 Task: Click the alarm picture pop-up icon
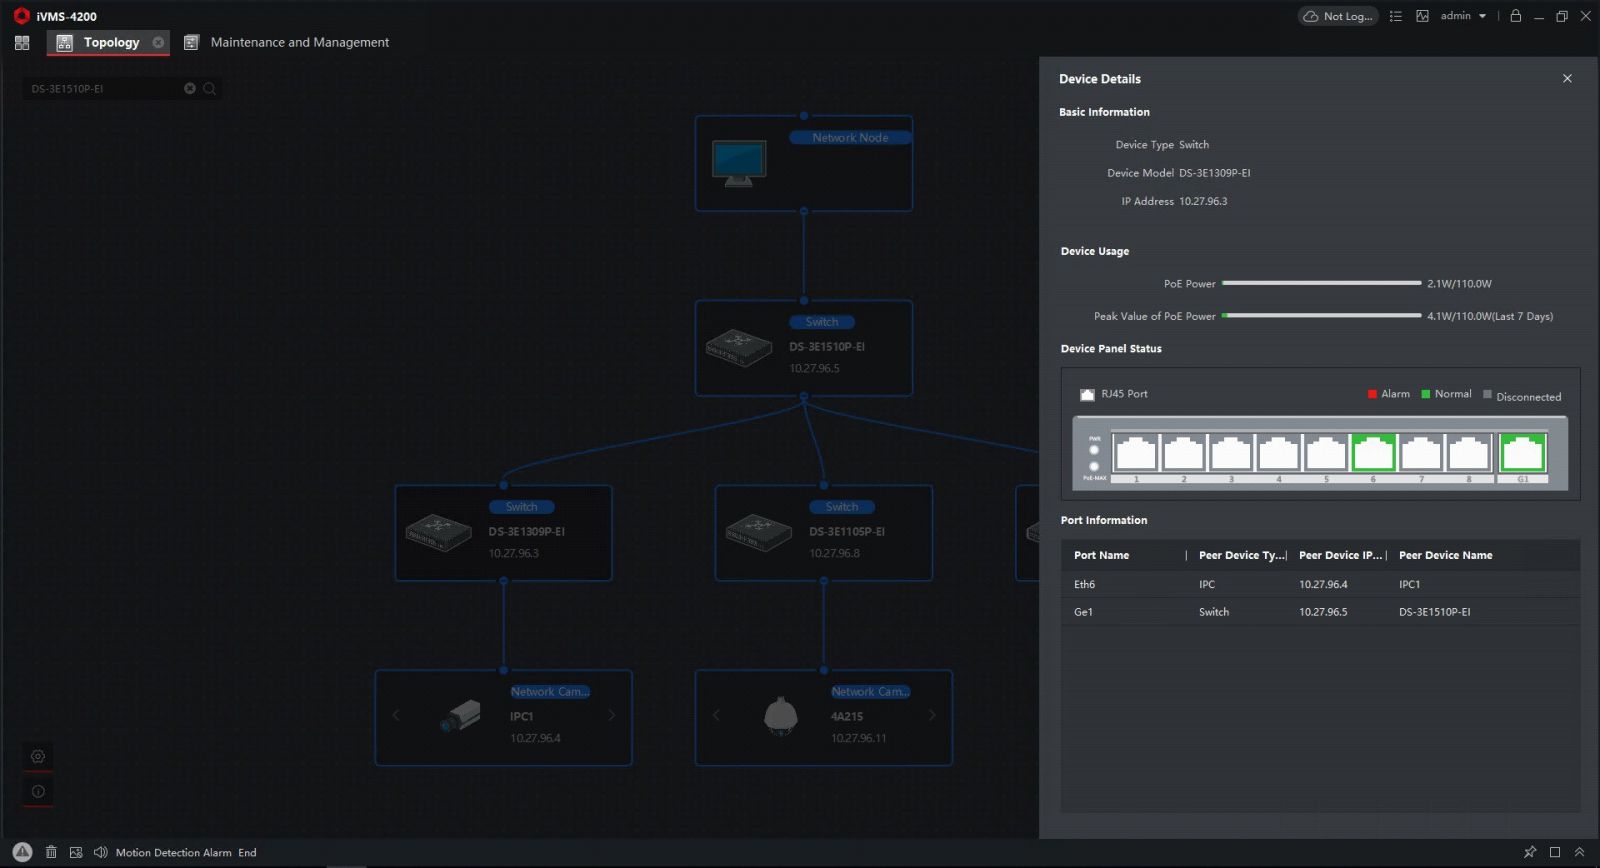click(76, 852)
